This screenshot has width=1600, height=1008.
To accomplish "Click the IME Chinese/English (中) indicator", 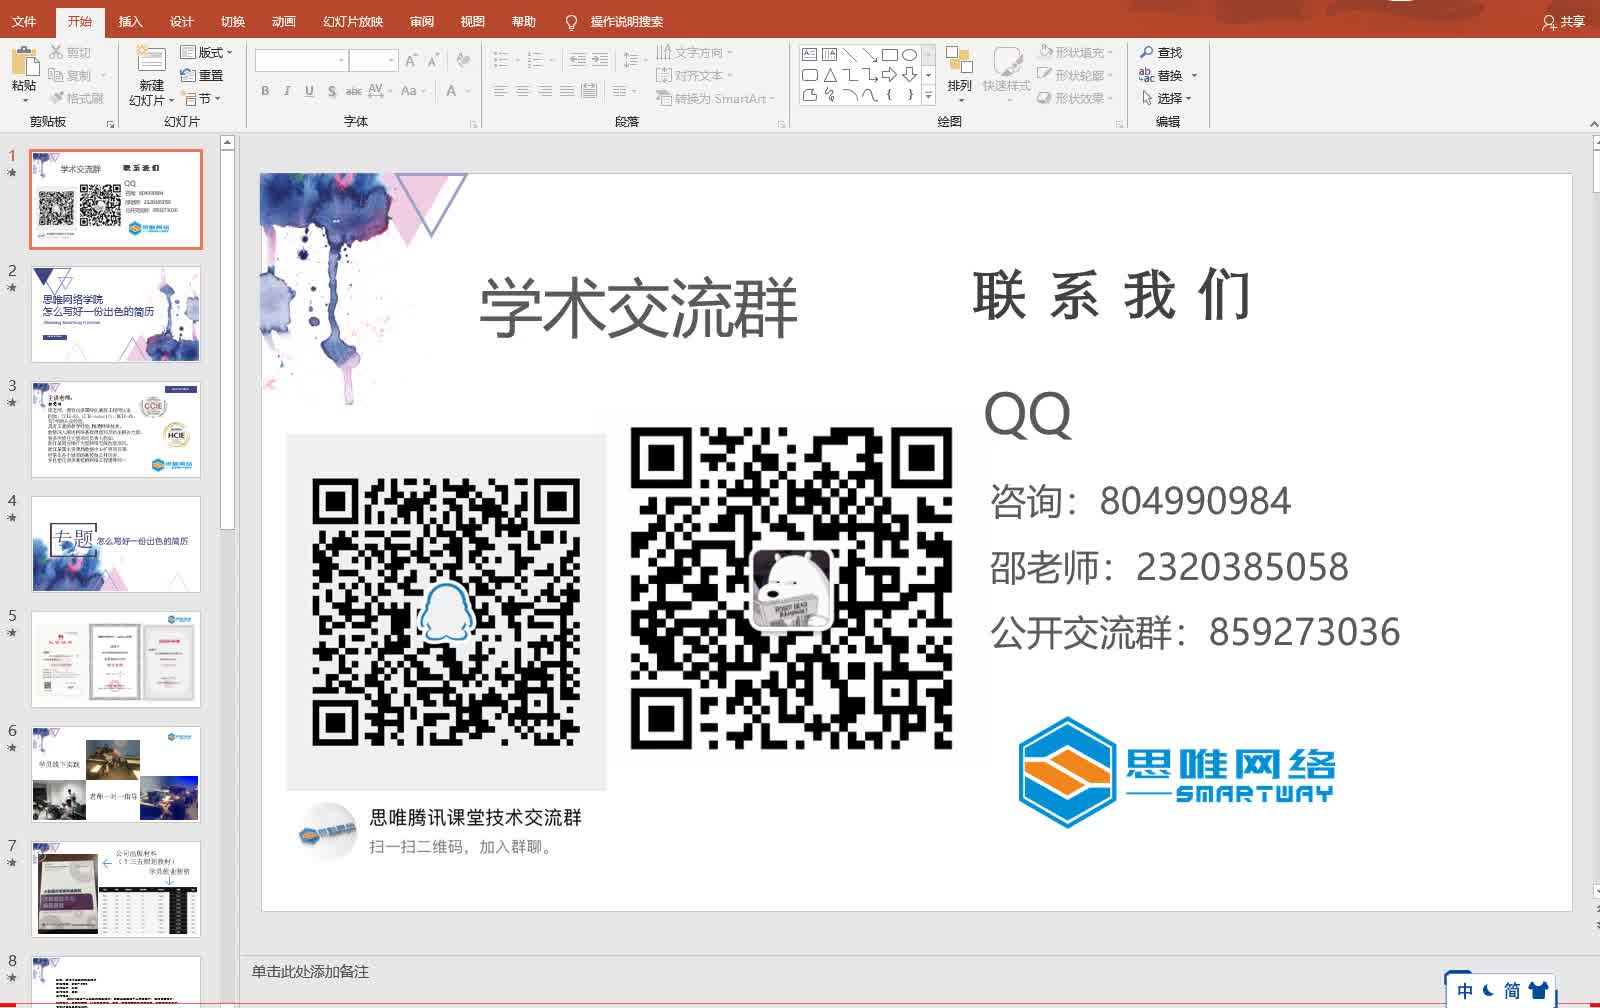I will click(x=1465, y=990).
